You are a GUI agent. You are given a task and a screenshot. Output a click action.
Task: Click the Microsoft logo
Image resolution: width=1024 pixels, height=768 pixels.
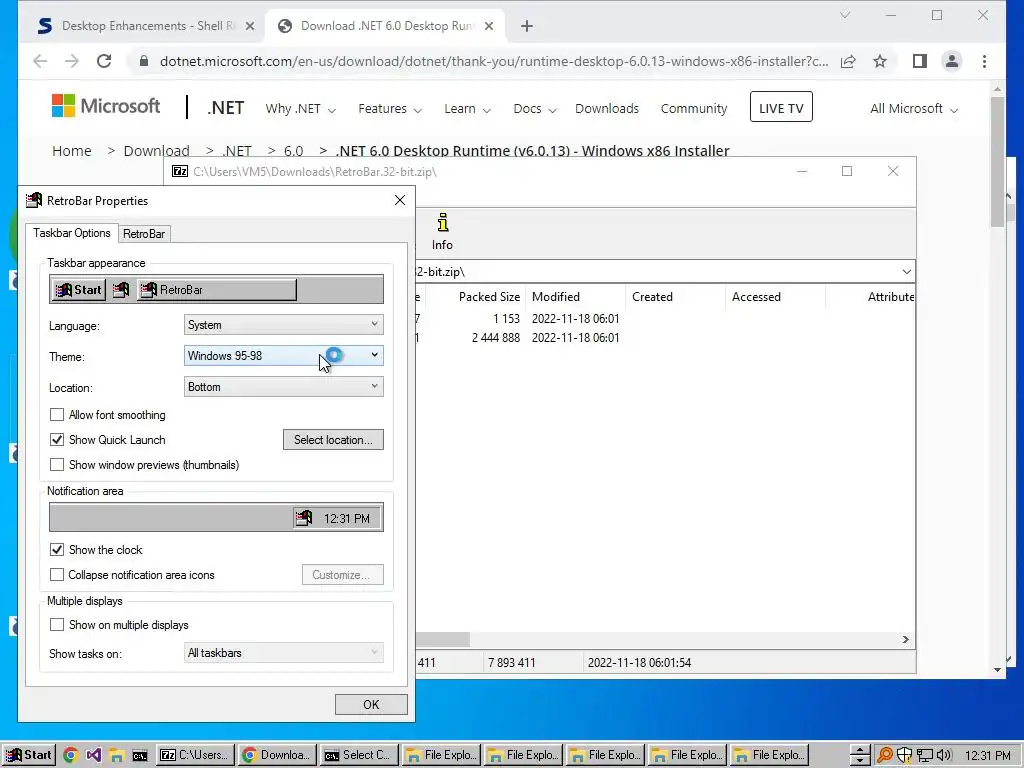pyautogui.click(x=106, y=106)
